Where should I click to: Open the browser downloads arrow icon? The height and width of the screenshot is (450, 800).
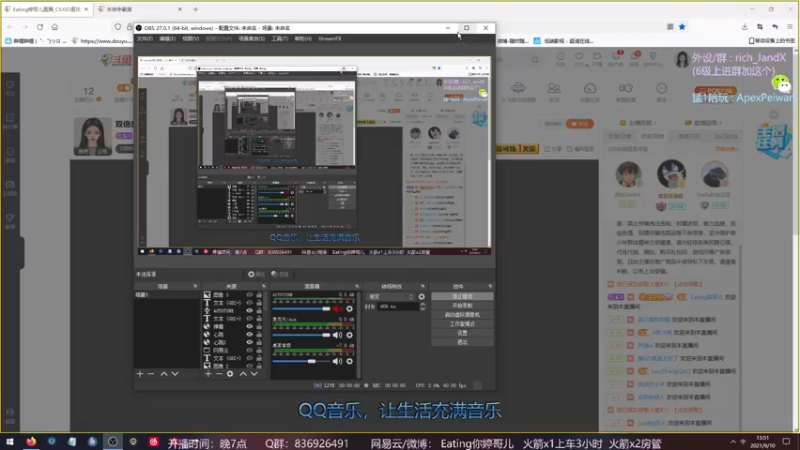744,27
